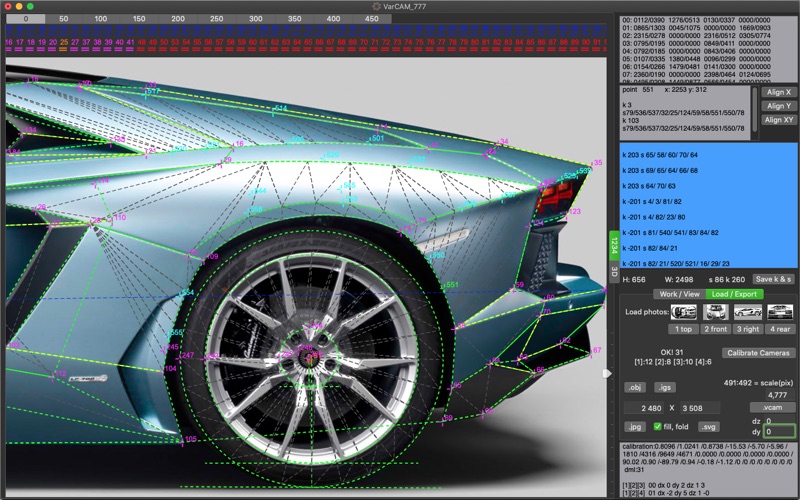Select the 300 range segment
Image resolution: width=800 pixels, height=500 pixels.
tap(256, 19)
